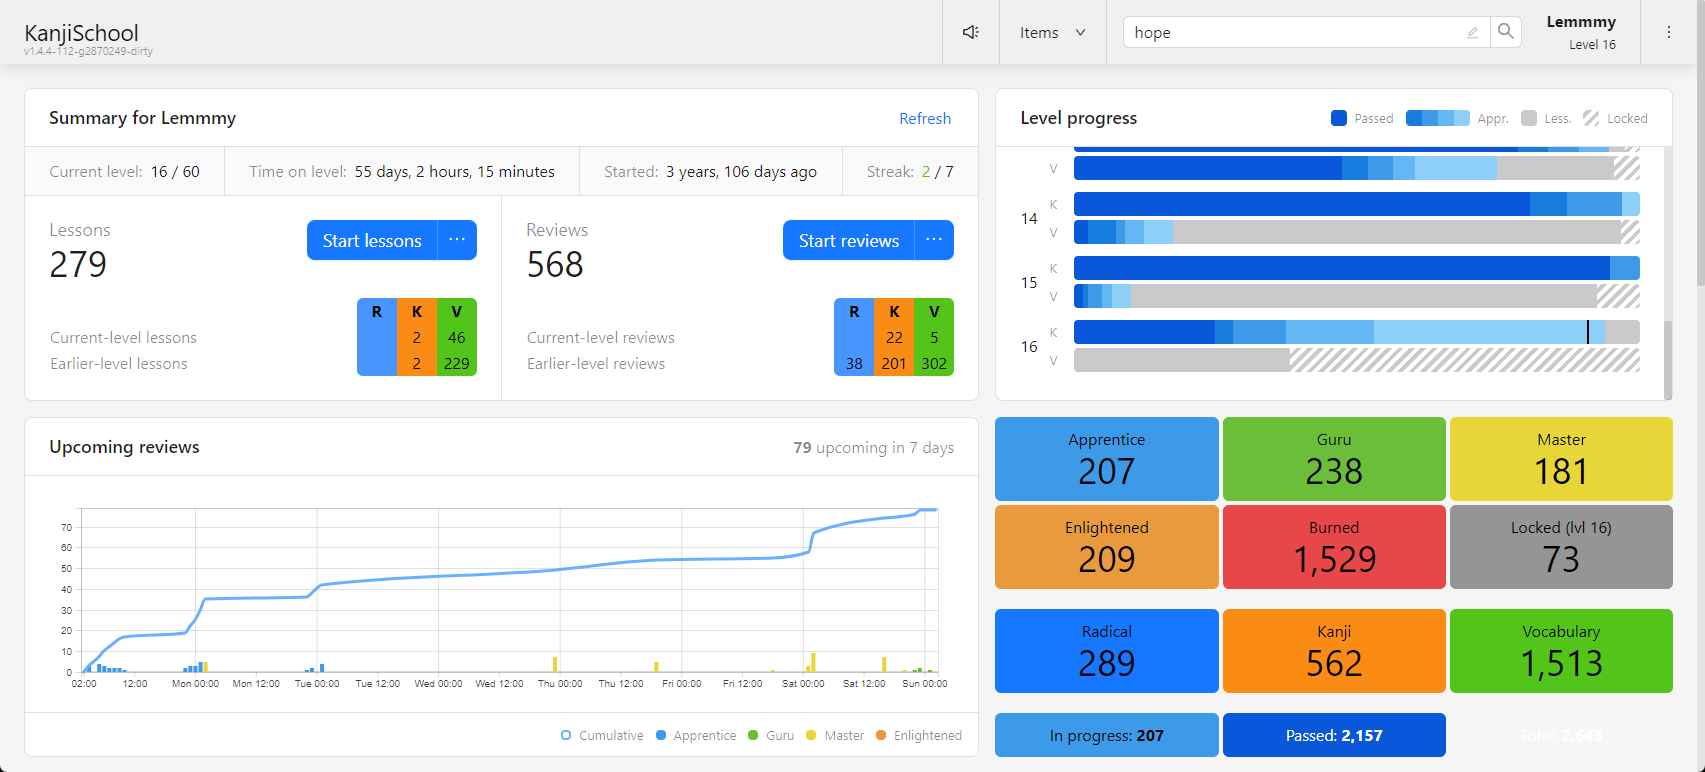
Task: Open the Lemmmy Level 16 profile
Action: (1581, 32)
